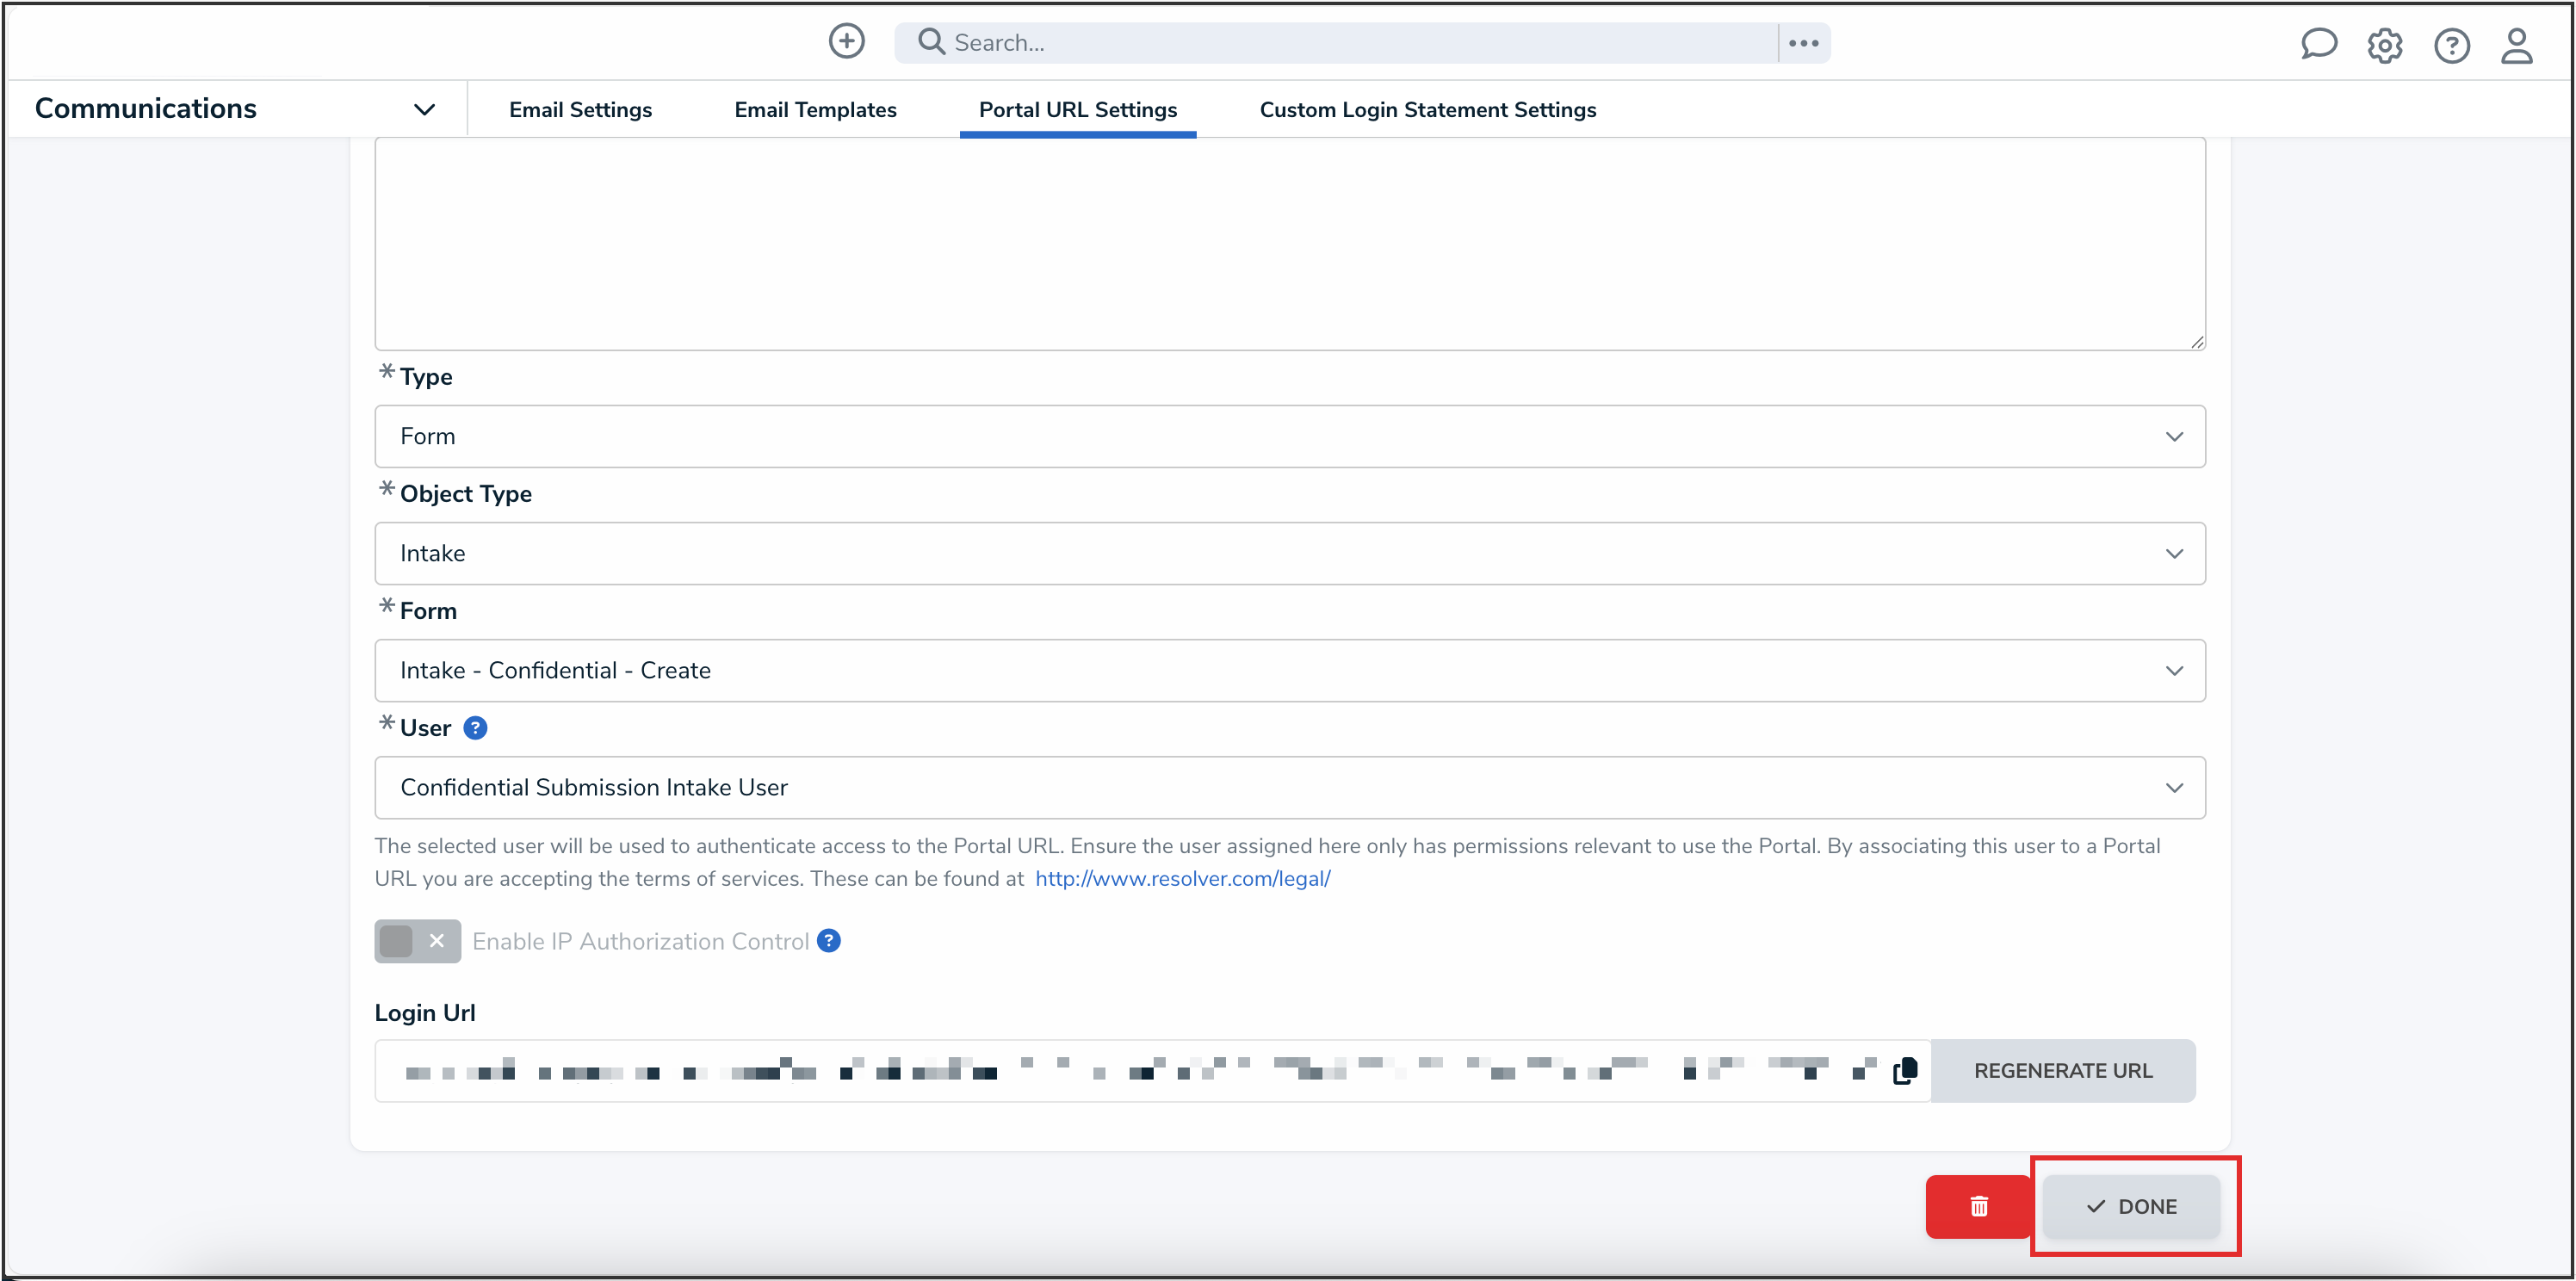Viewport: 2576px width, 1281px height.
Task: Click the User field help icon
Action: pos(476,728)
